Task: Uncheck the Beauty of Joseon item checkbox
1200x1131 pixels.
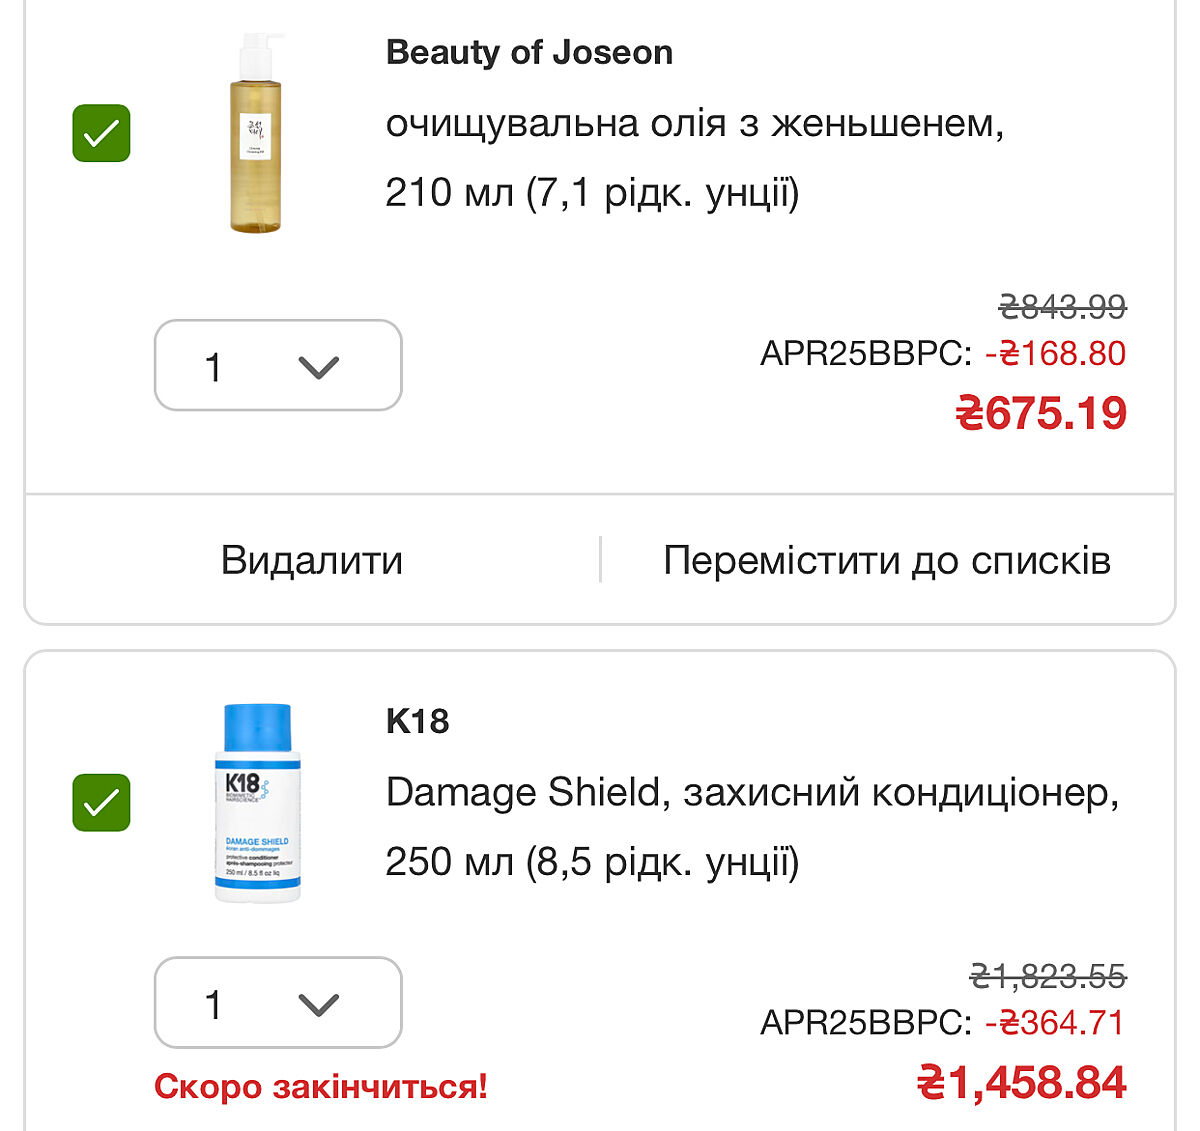Action: (101, 133)
